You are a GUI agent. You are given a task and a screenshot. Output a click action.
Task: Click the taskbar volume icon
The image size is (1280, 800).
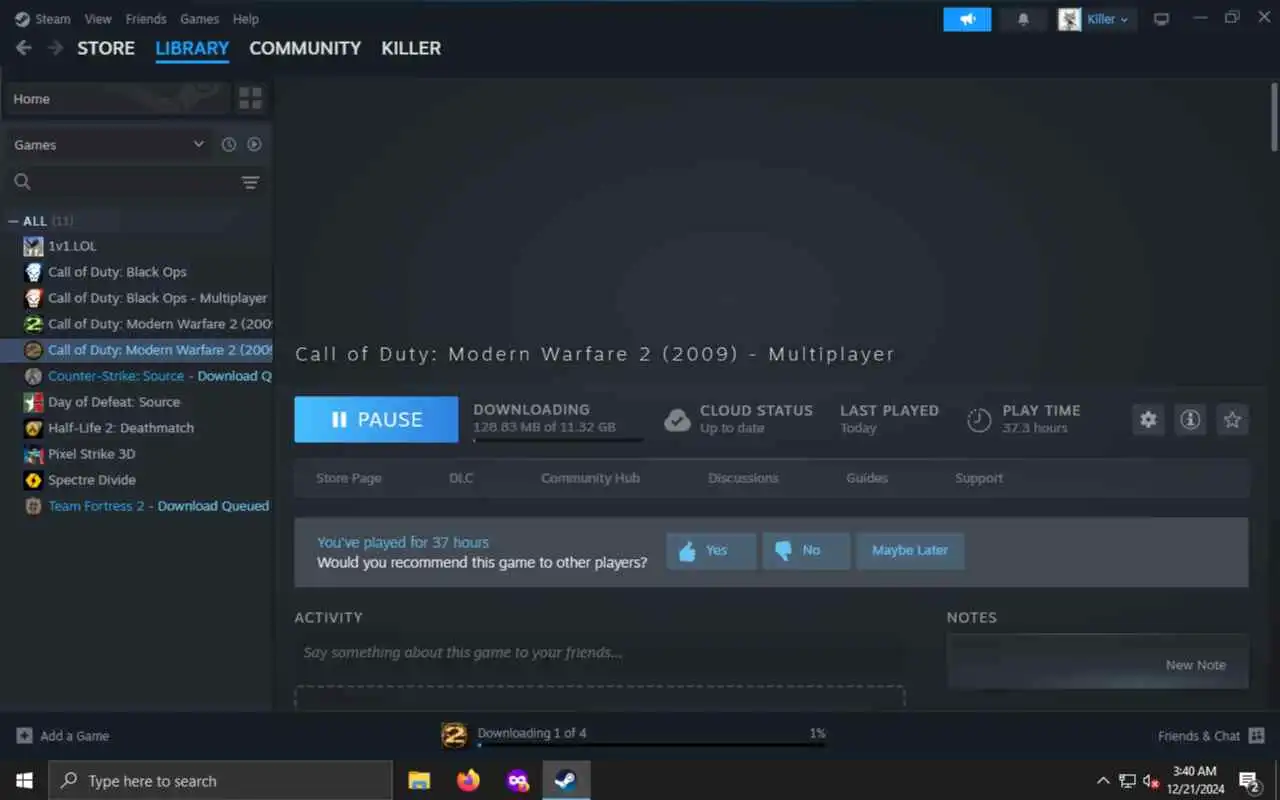(1151, 781)
